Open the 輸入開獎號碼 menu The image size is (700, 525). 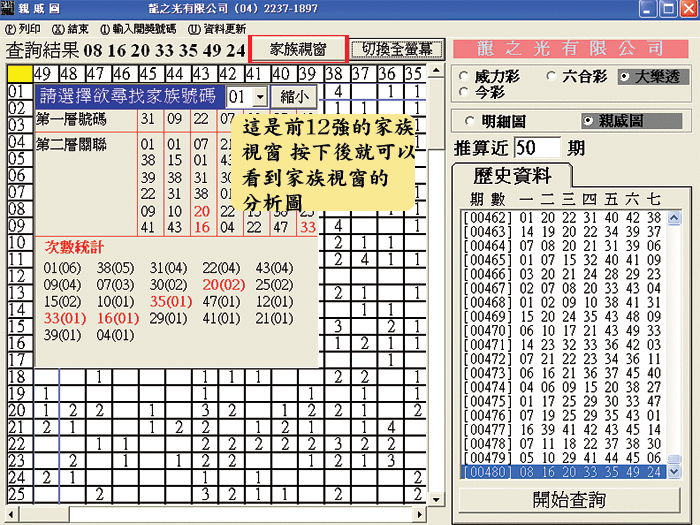tap(138, 29)
